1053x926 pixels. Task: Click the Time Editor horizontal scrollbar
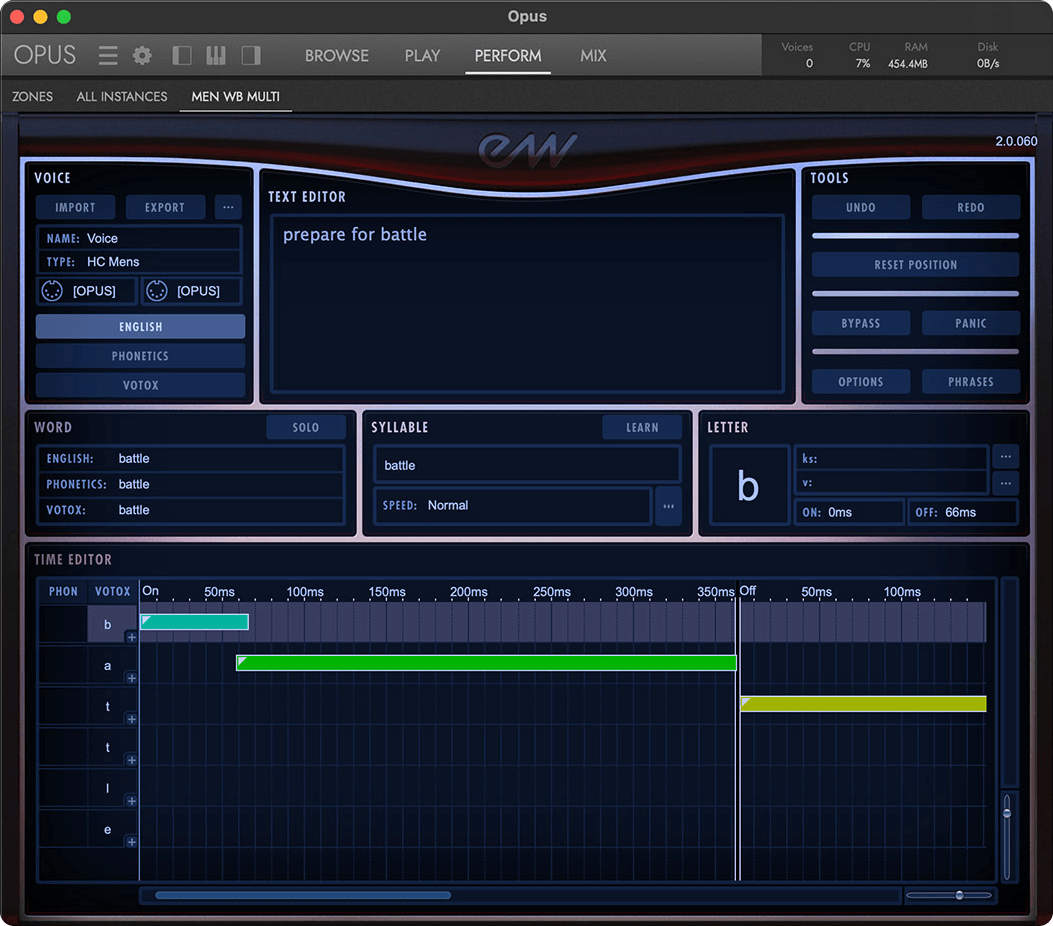303,895
